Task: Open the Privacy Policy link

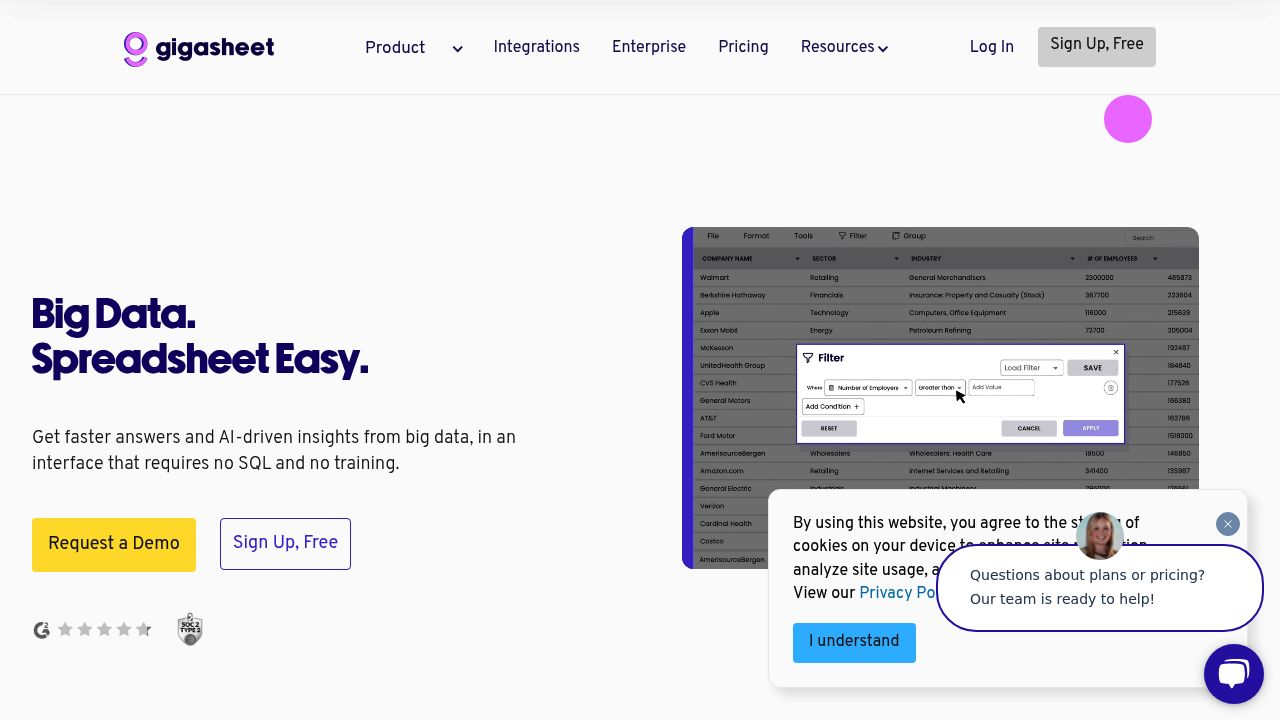Action: [897, 593]
